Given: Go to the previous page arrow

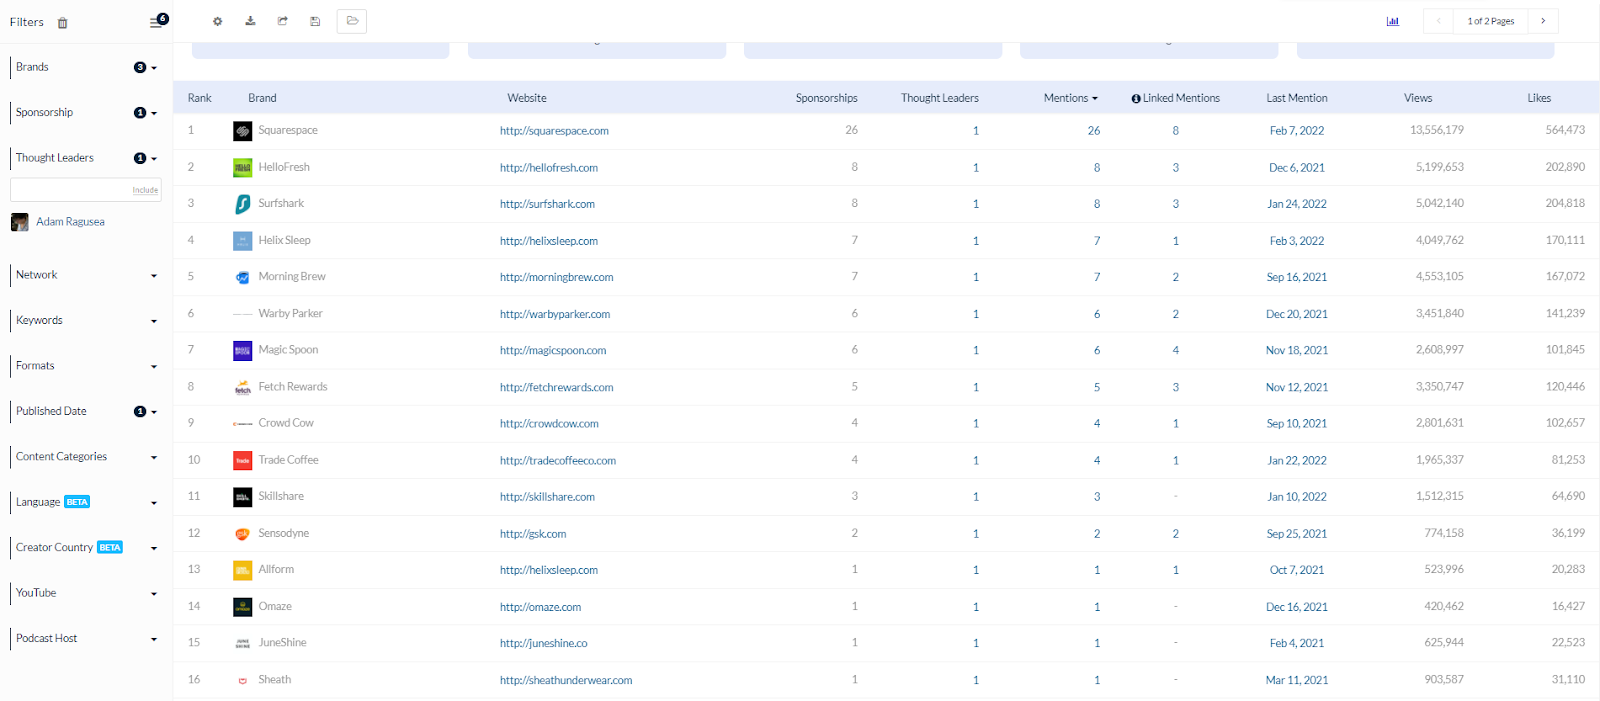Looking at the screenshot, I should click(x=1438, y=21).
